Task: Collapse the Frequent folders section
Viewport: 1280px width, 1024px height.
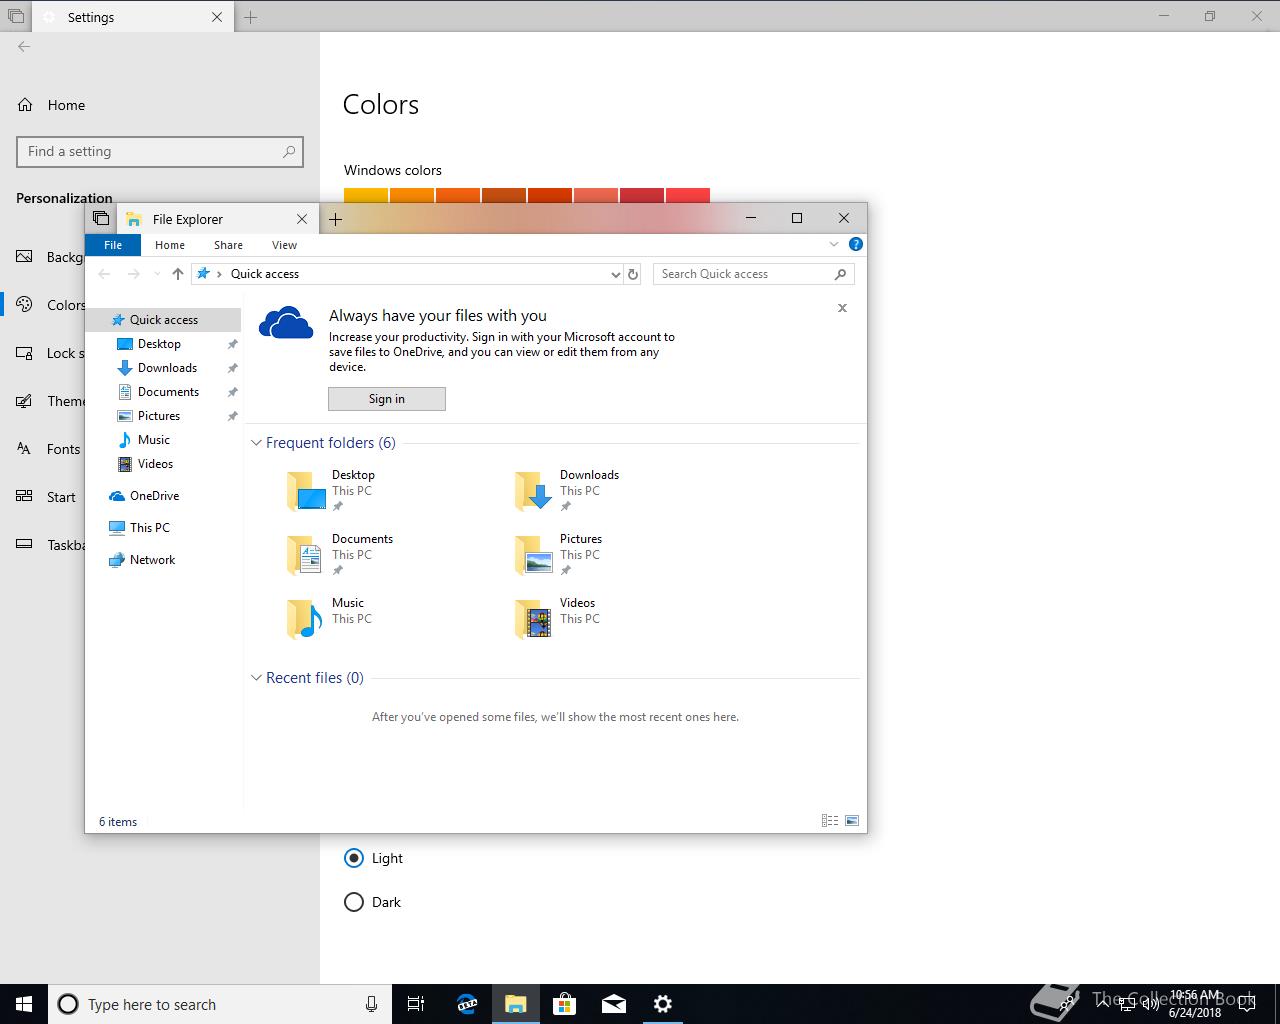Action: click(x=256, y=443)
